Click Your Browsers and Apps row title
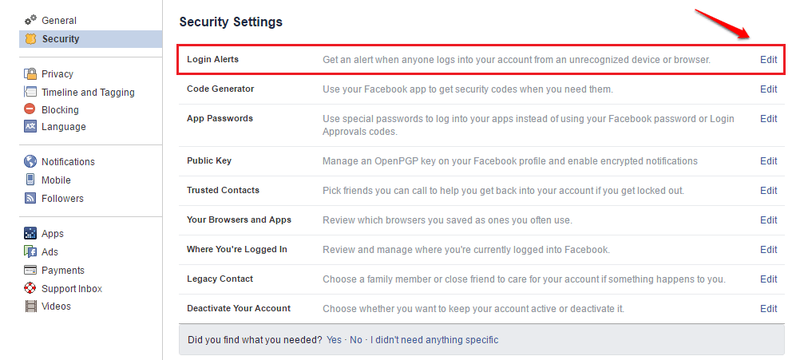This screenshot has height=360, width=800. coord(239,220)
